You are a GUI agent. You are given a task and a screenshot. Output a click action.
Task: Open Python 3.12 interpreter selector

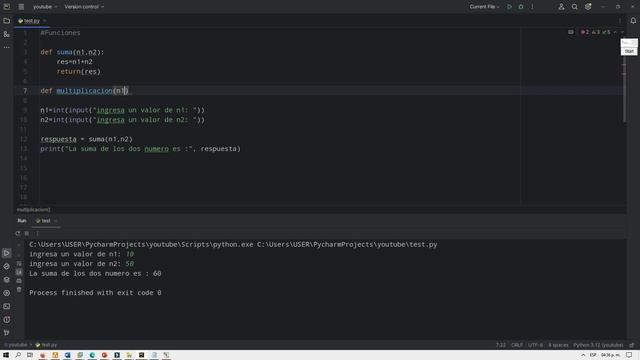[x=598, y=345]
